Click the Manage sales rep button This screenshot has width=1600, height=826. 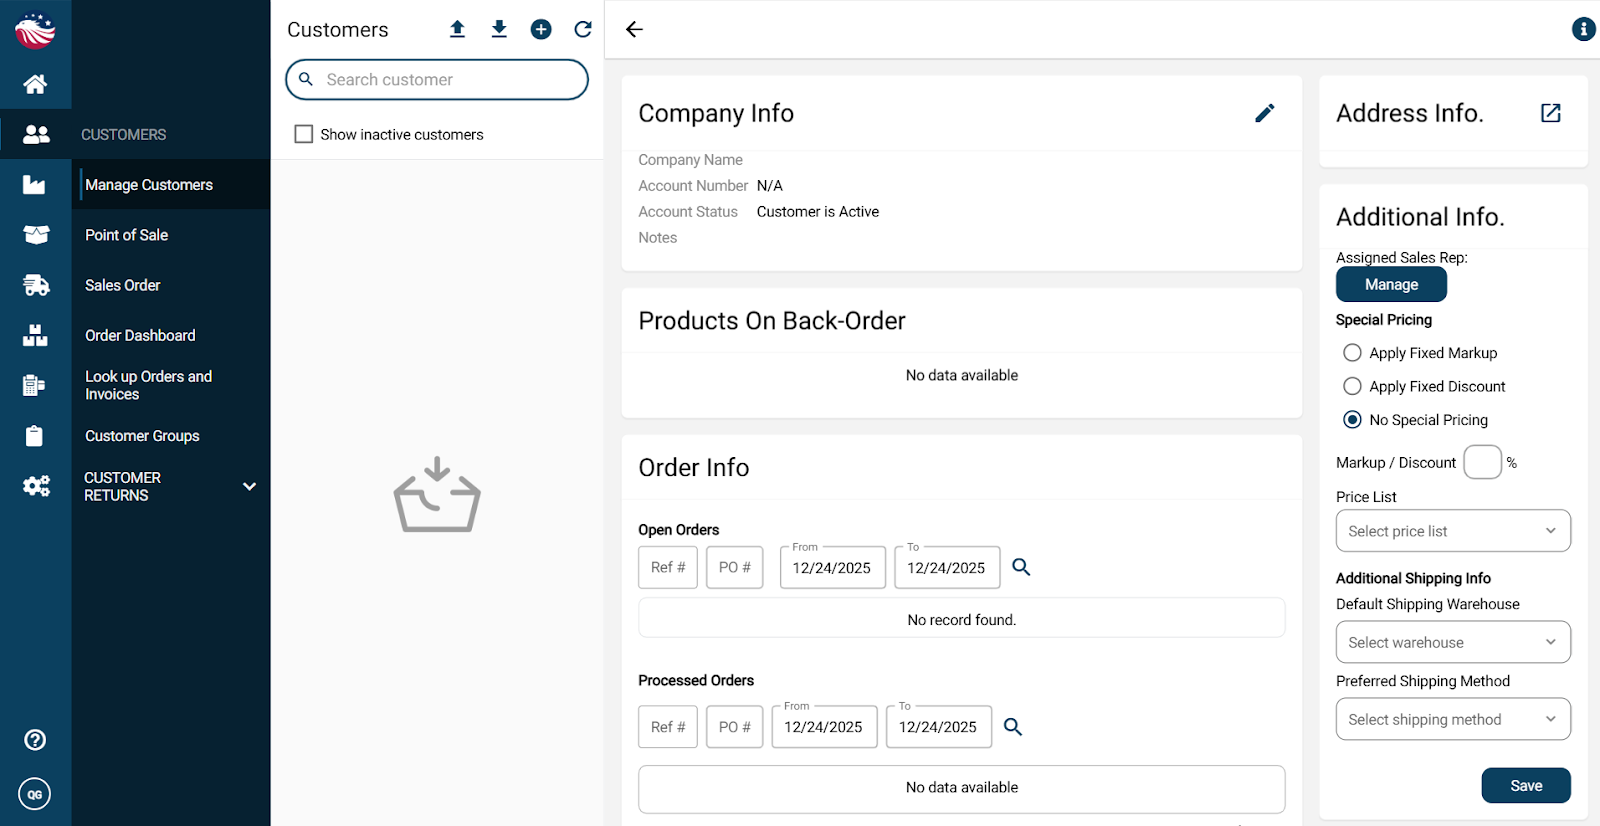point(1390,285)
